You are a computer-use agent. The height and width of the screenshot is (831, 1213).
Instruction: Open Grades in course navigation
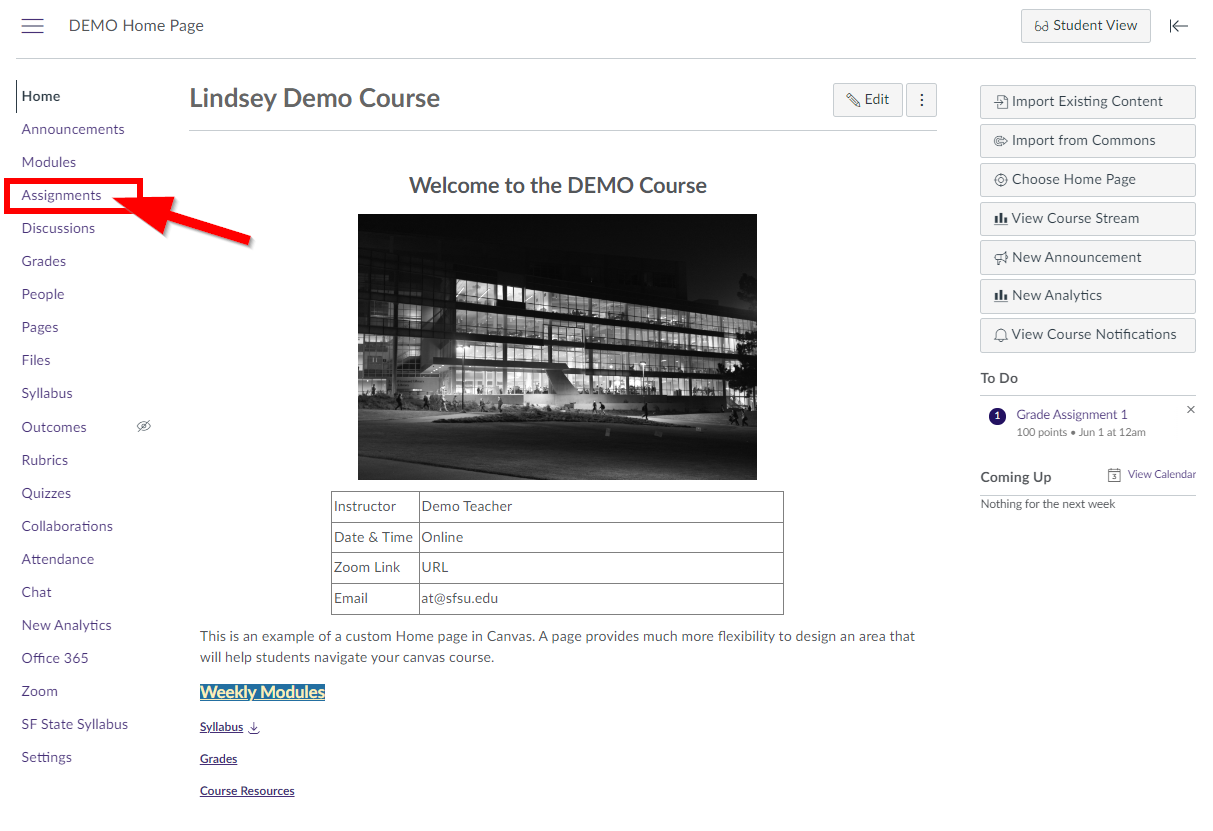point(44,261)
